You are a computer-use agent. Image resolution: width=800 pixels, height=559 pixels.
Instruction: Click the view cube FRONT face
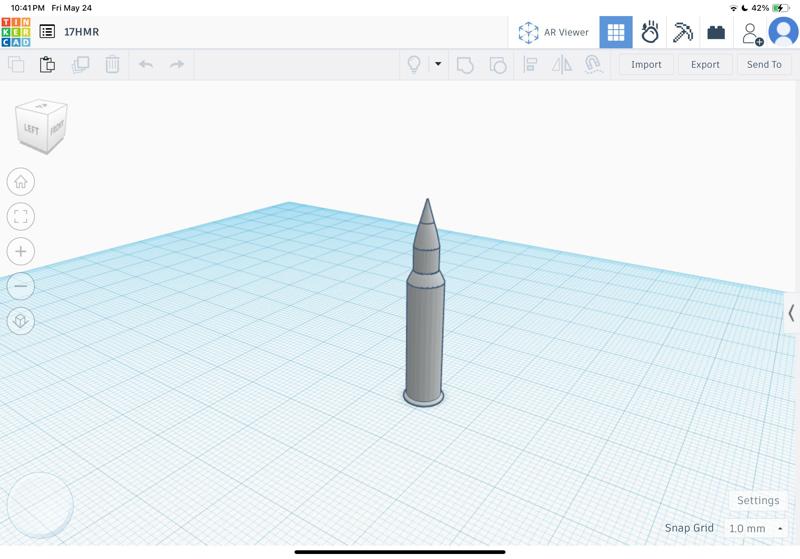pyautogui.click(x=57, y=128)
